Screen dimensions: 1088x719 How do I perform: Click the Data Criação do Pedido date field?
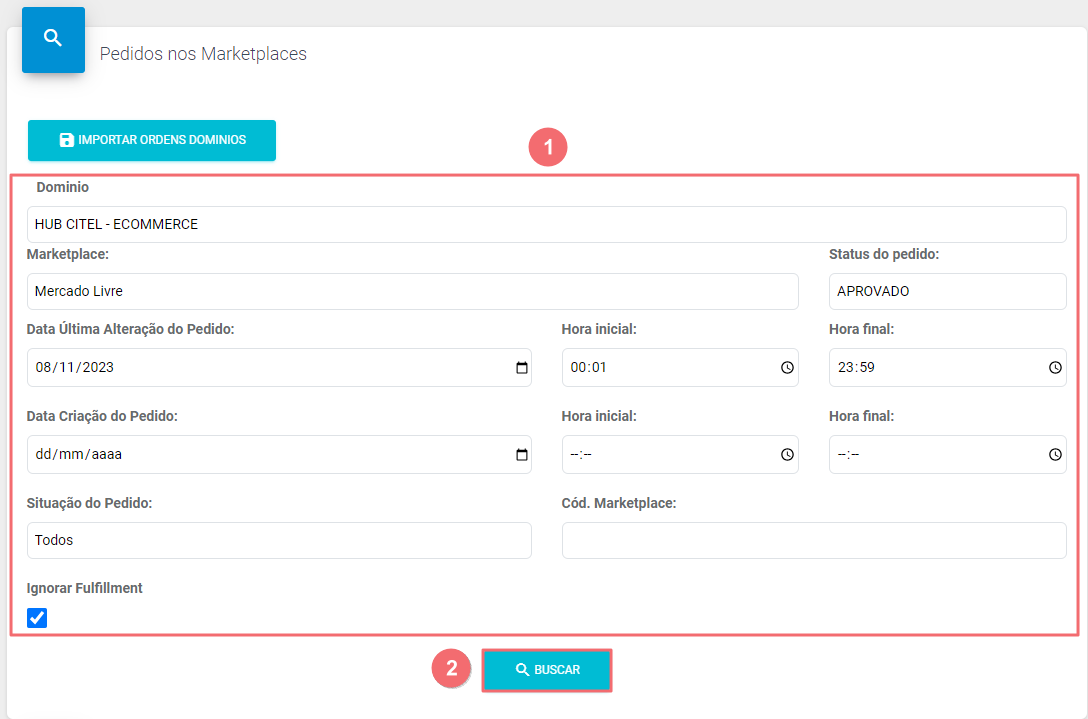279,455
